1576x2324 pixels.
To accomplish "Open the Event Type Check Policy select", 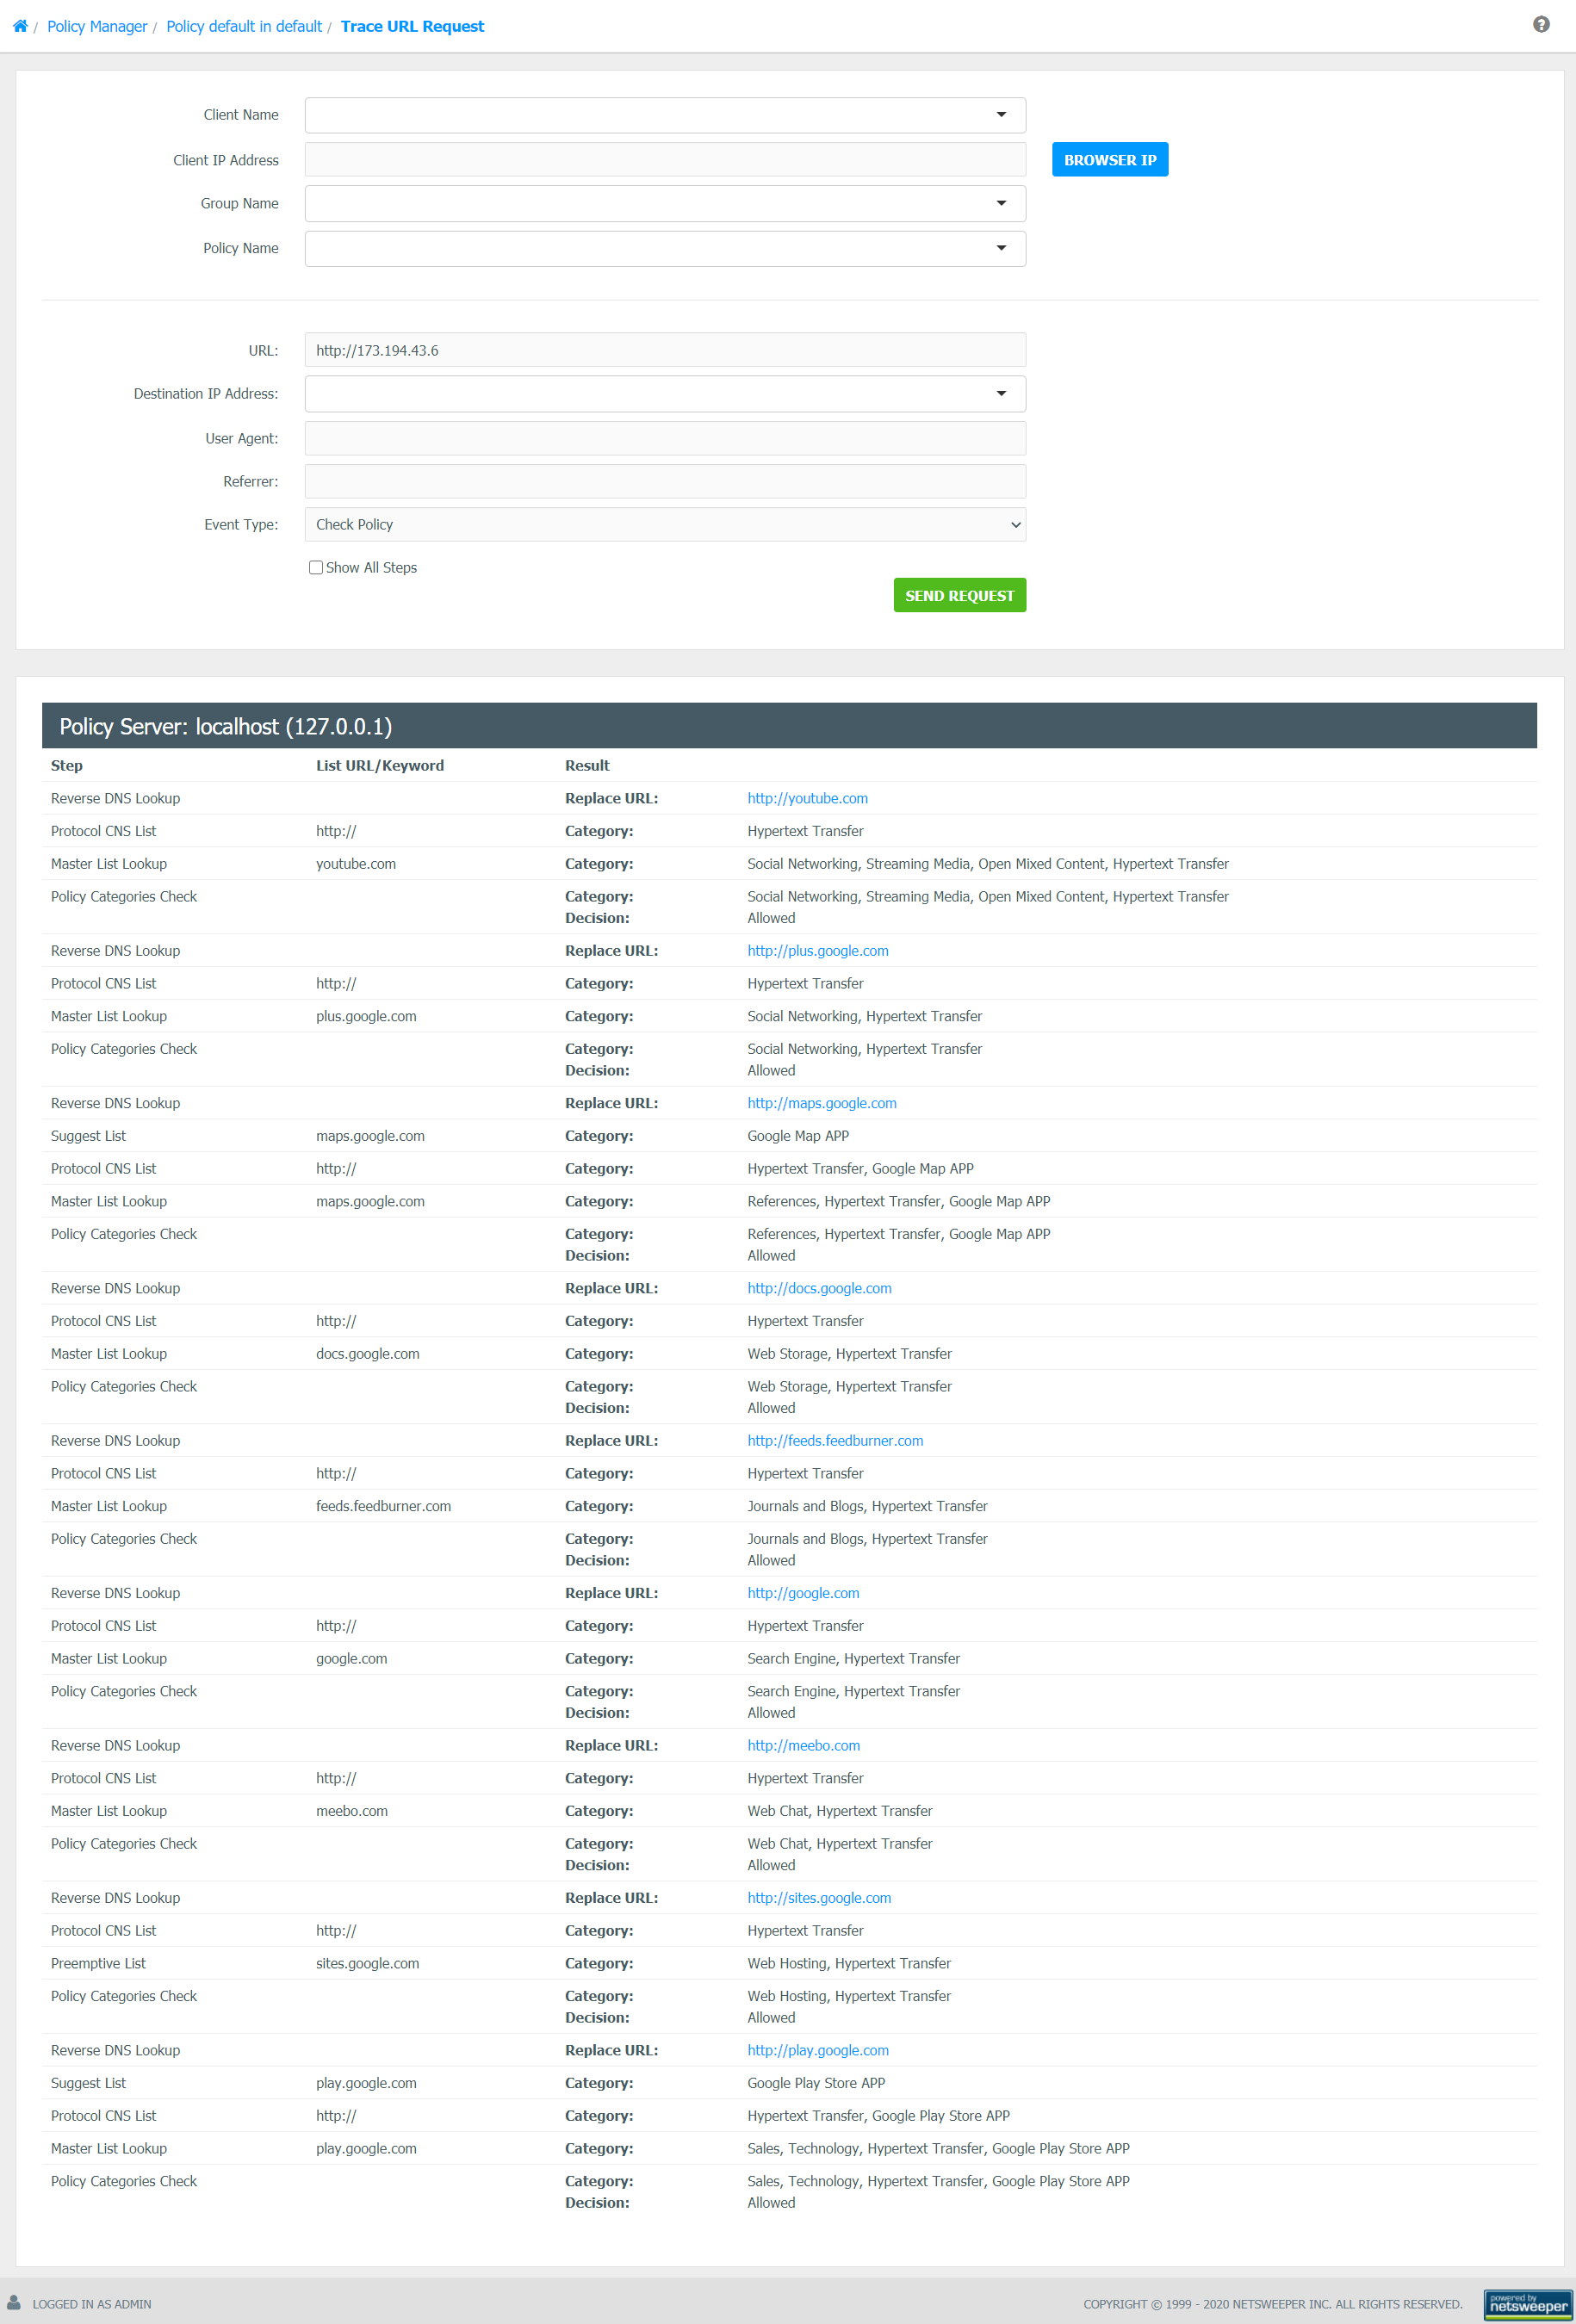I will (x=665, y=524).
